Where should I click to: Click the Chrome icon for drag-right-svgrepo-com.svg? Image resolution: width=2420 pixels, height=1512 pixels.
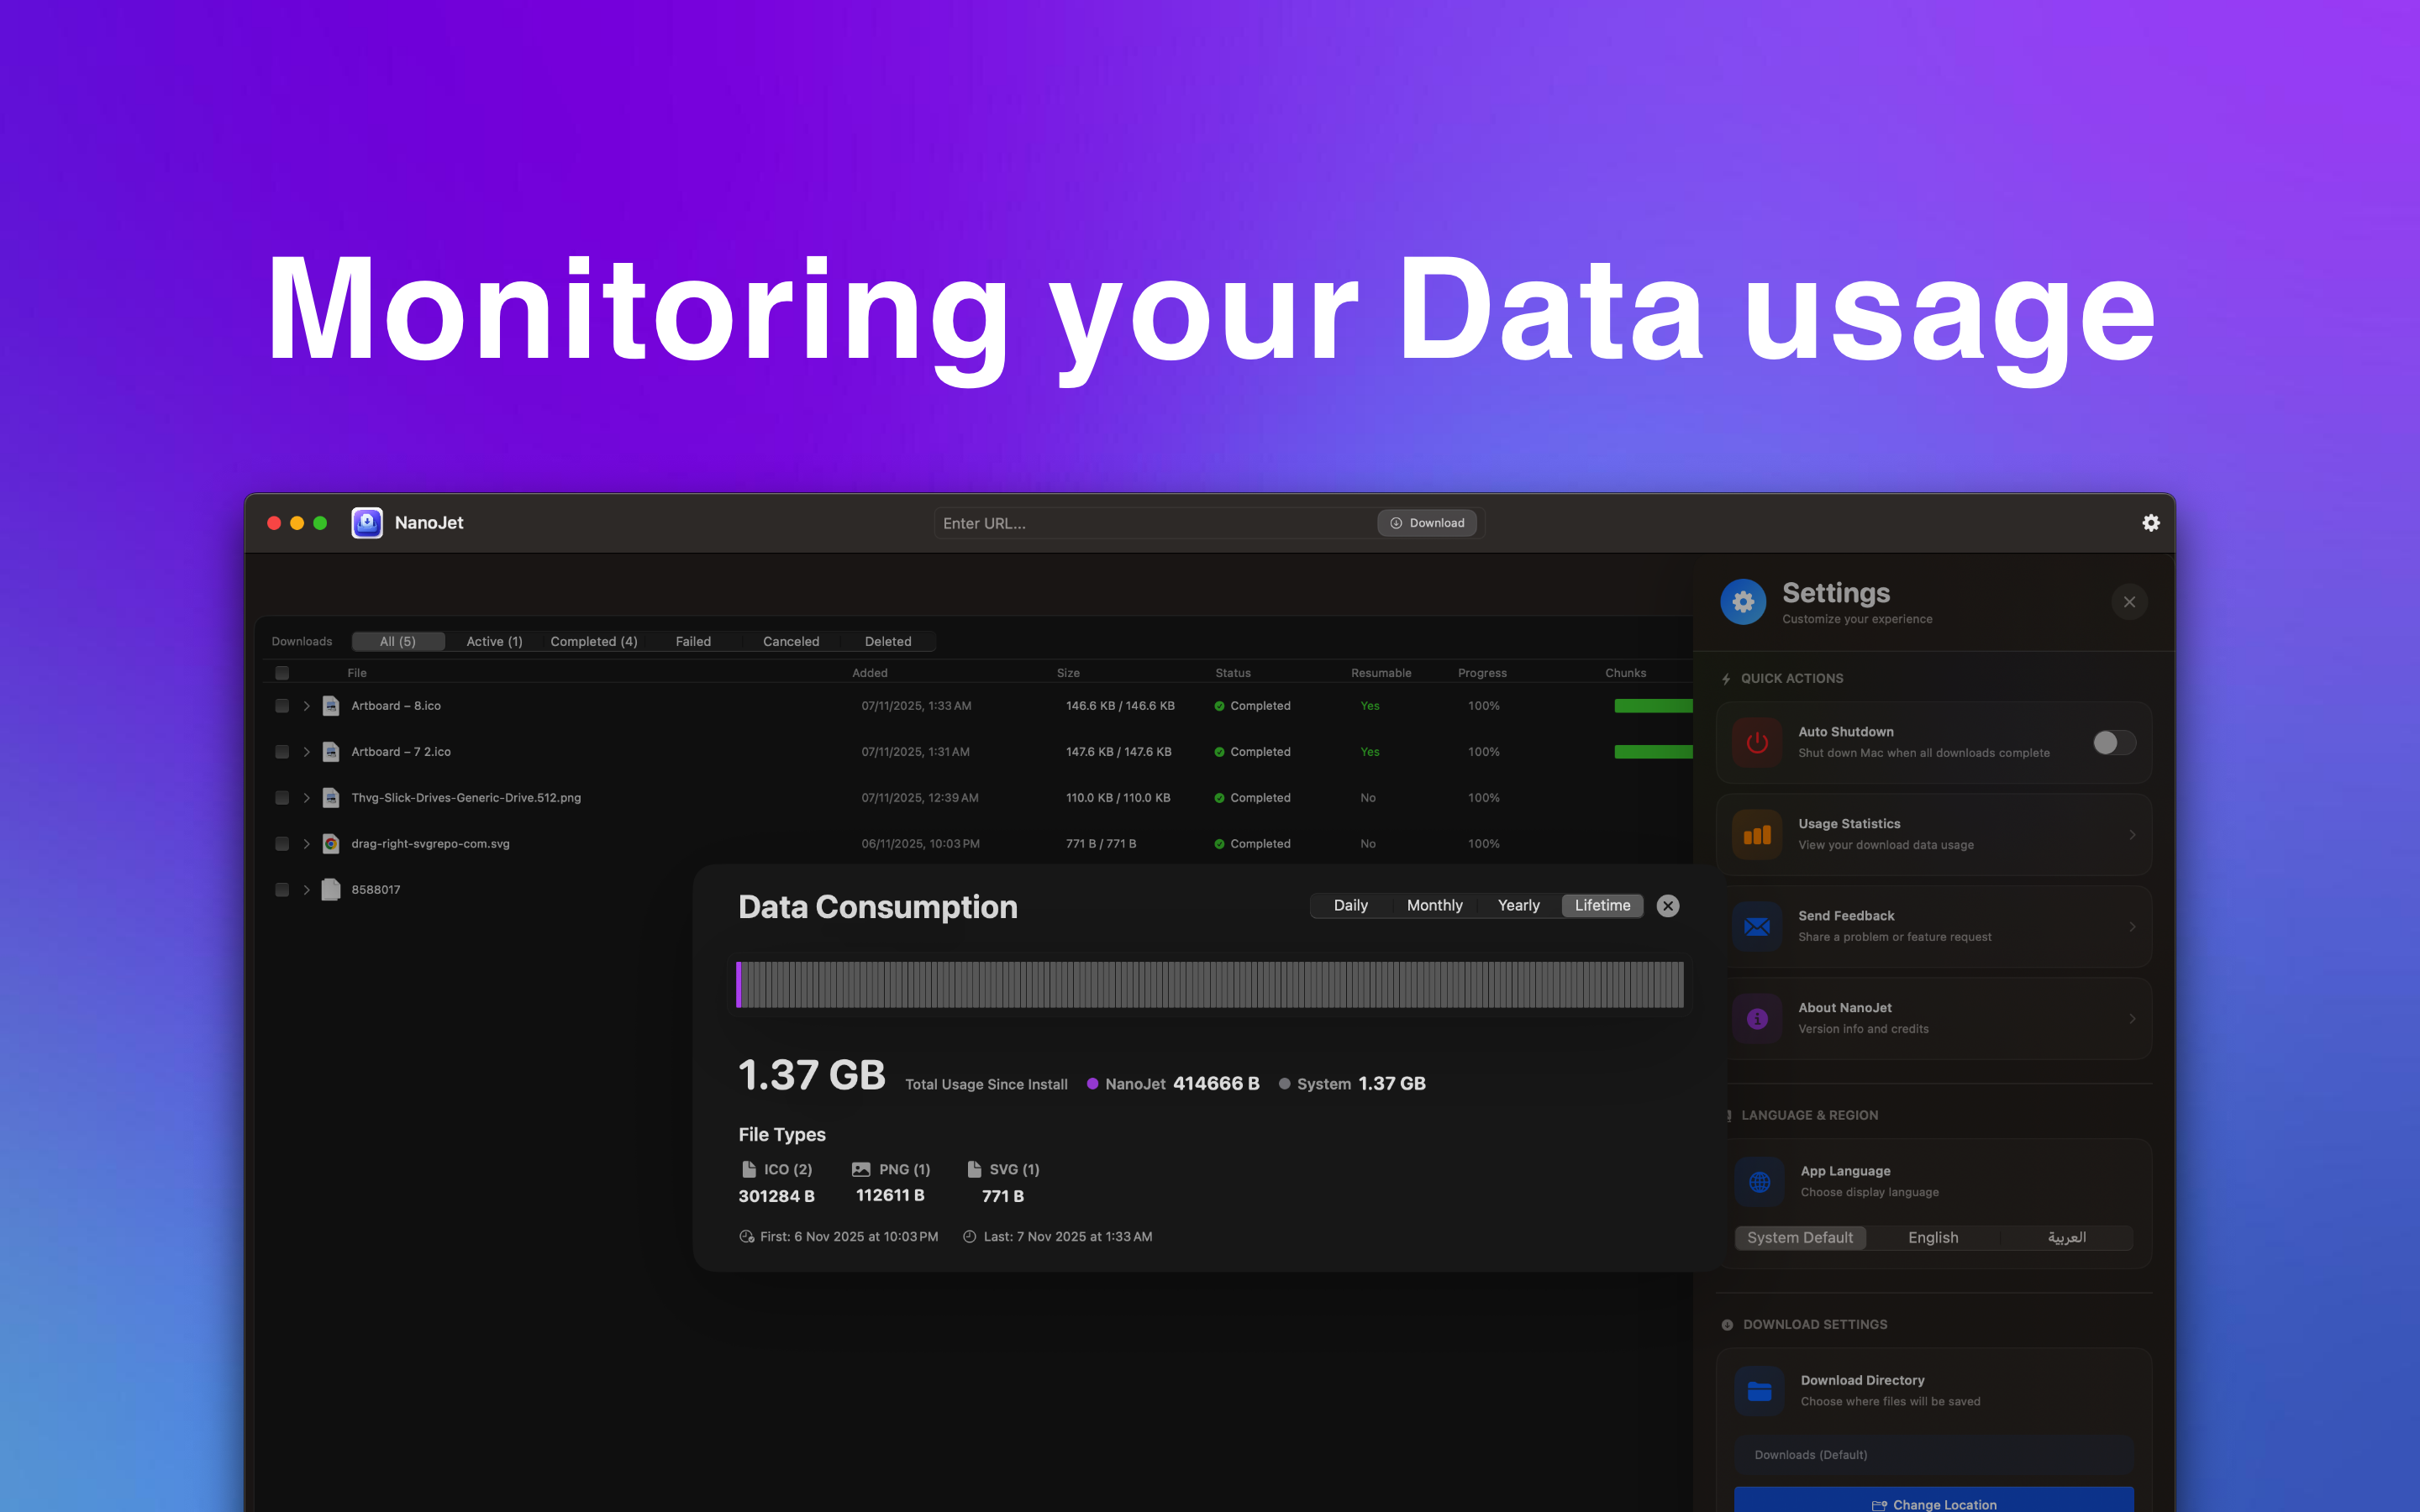tap(331, 844)
